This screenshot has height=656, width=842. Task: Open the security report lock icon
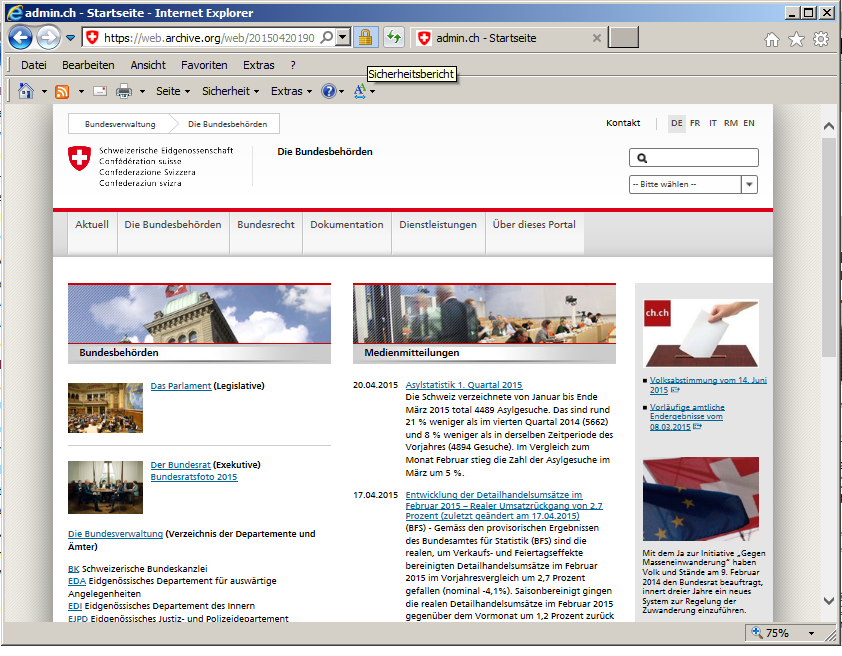click(x=366, y=38)
